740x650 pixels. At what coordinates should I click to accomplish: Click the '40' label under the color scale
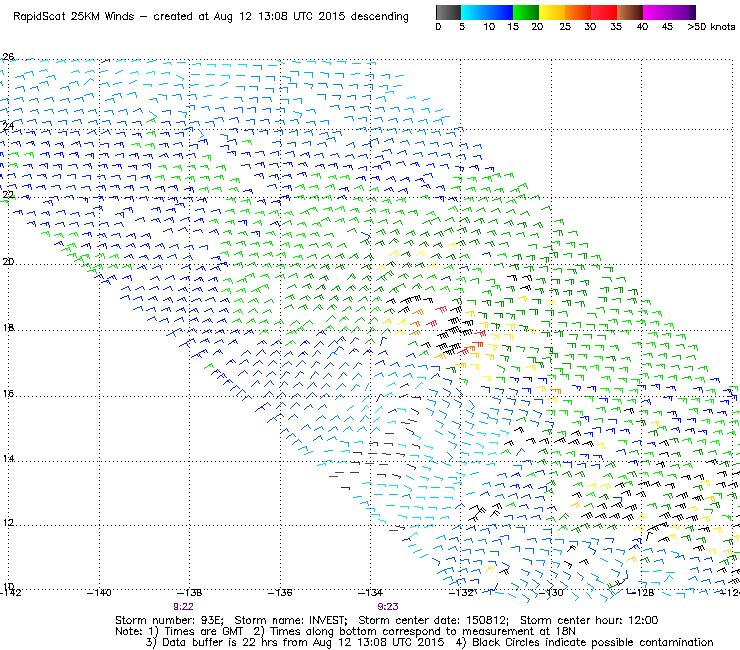642,27
